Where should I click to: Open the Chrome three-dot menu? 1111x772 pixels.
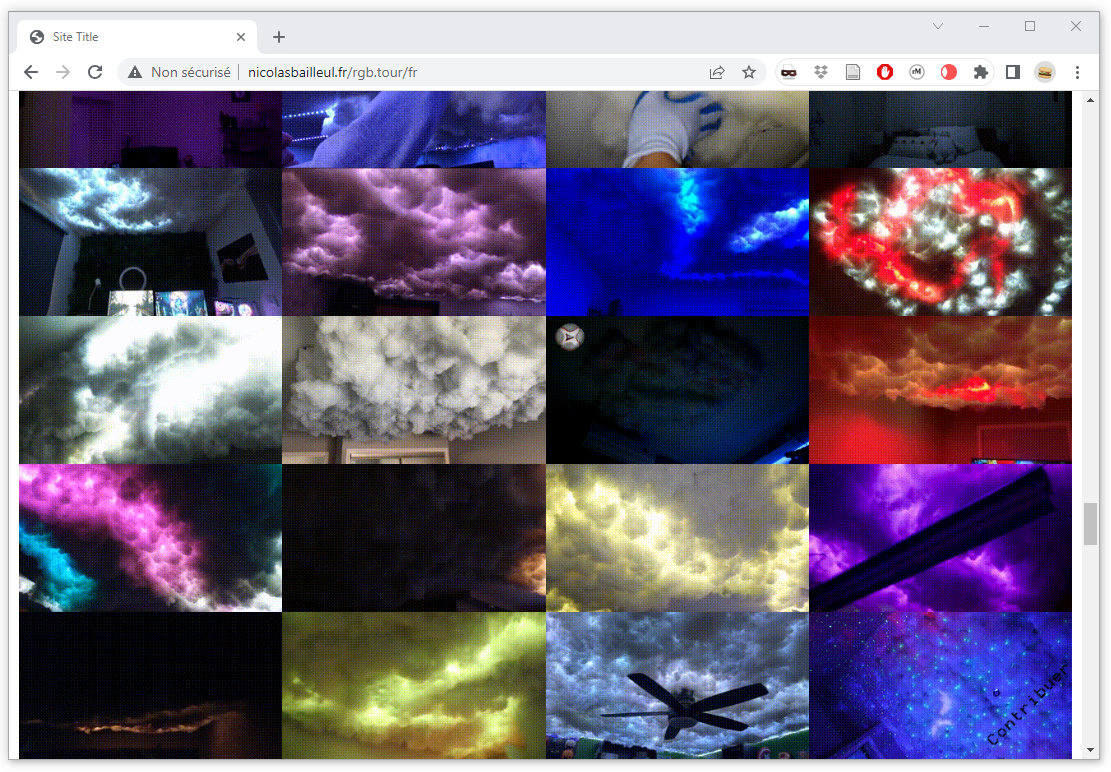coord(1077,72)
